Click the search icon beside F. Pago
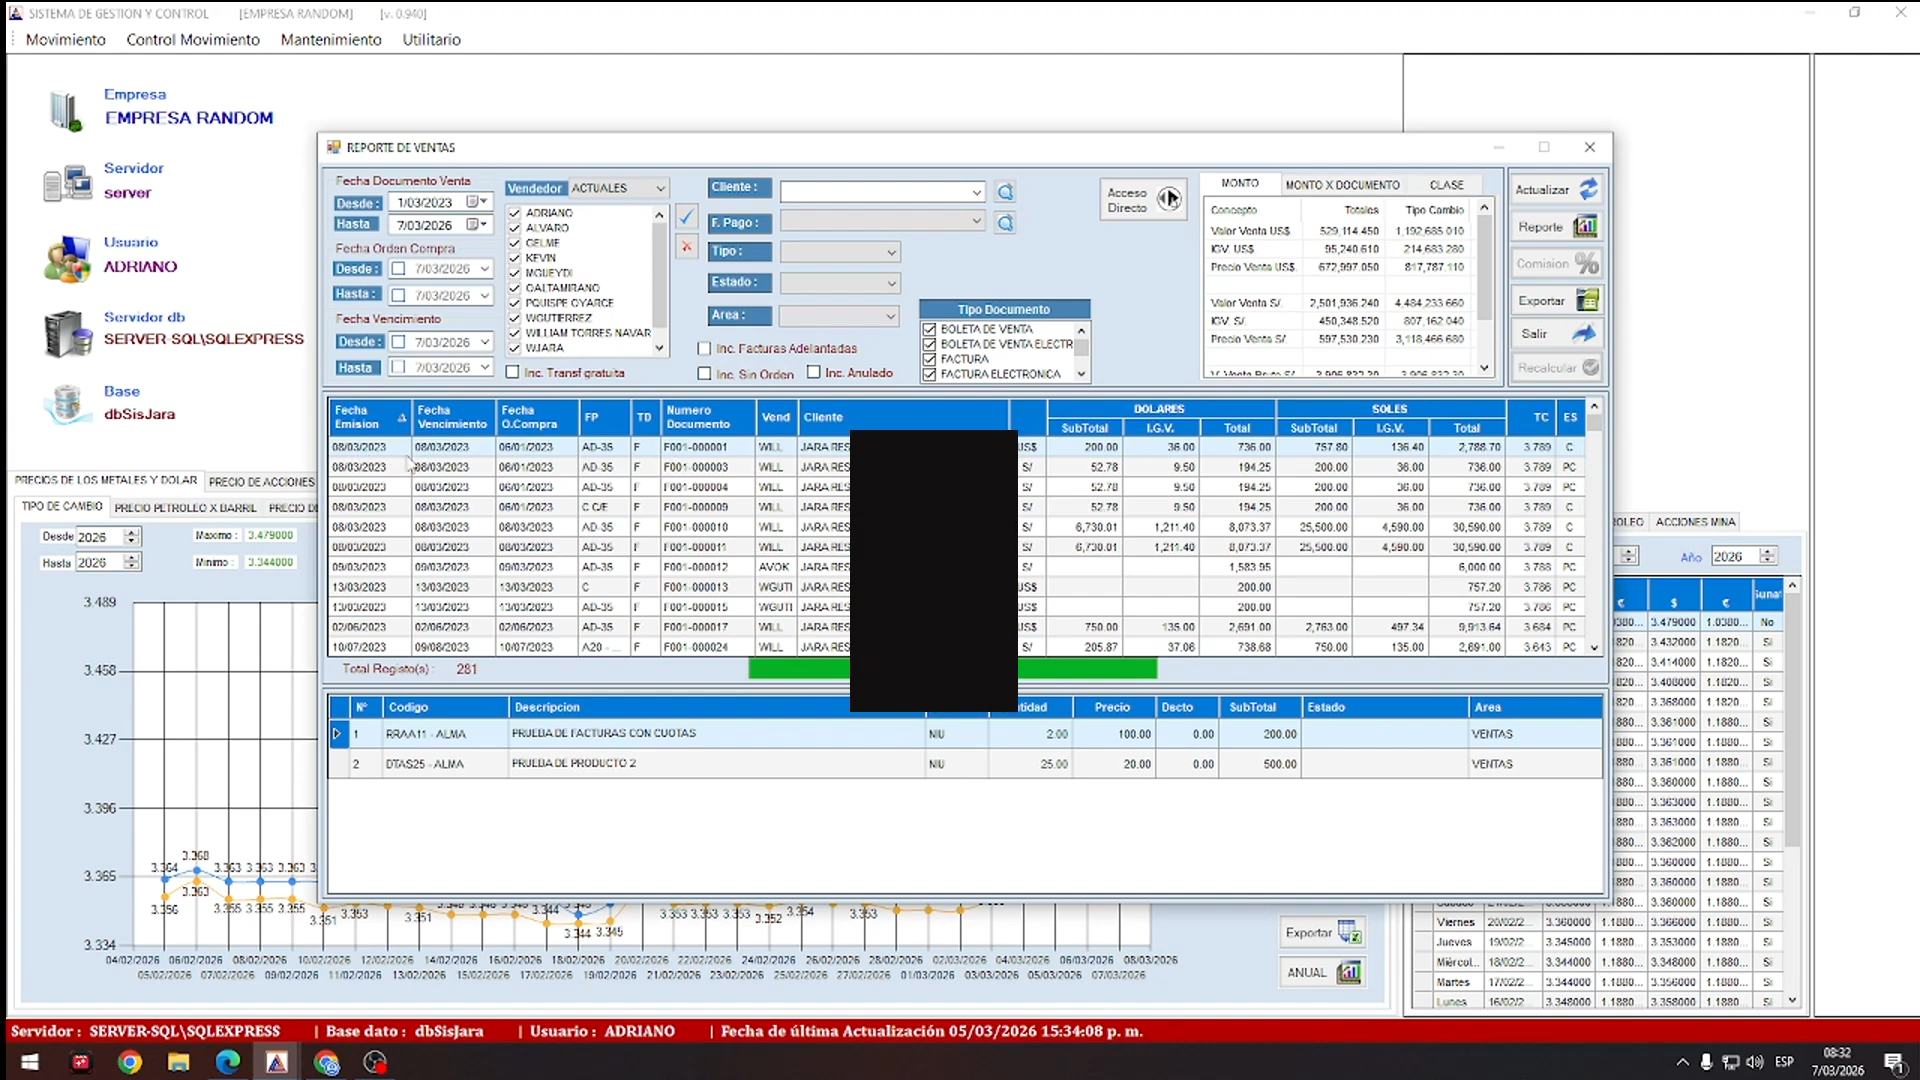 point(1005,223)
